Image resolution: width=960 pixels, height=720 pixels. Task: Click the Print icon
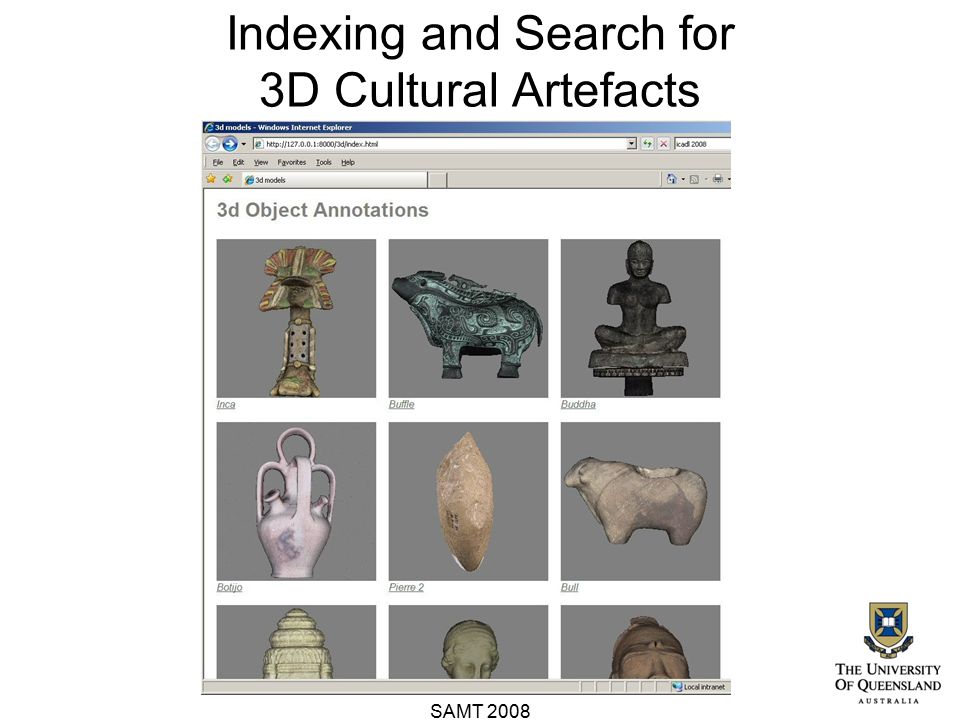tap(718, 179)
